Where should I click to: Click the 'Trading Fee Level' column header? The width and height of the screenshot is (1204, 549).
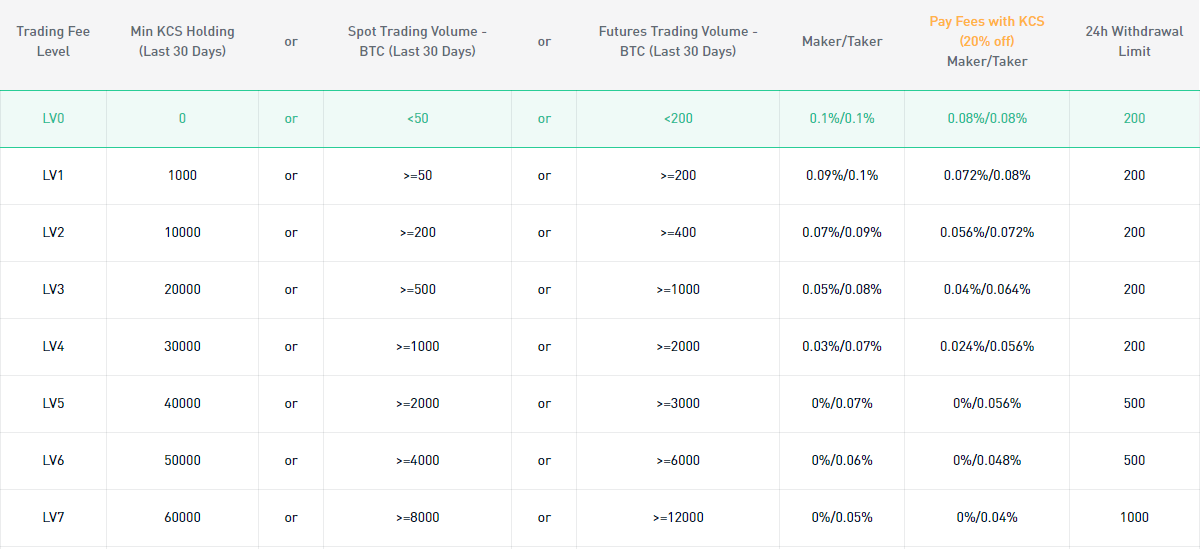click(53, 41)
